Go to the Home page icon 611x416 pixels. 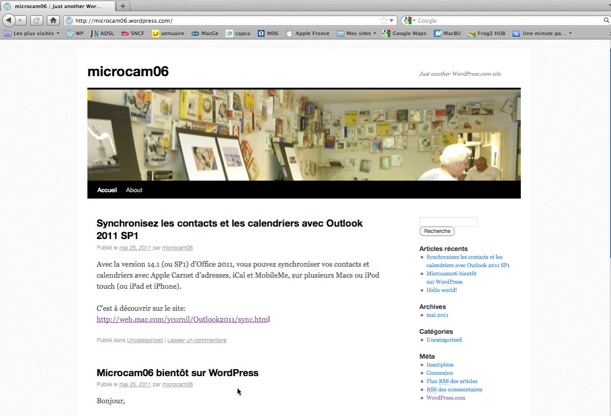(53, 20)
